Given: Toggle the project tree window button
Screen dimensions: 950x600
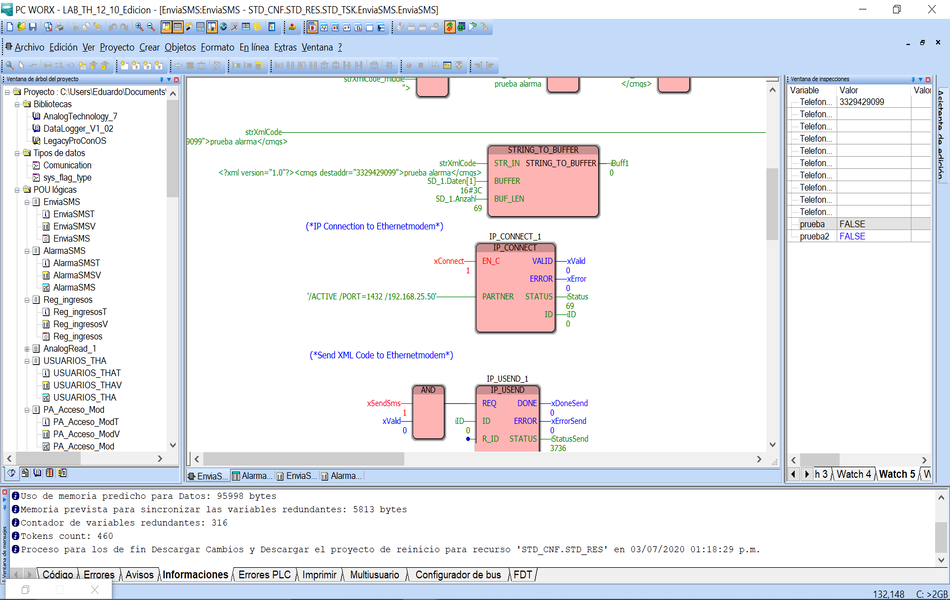Looking at the screenshot, I should (x=166, y=27).
